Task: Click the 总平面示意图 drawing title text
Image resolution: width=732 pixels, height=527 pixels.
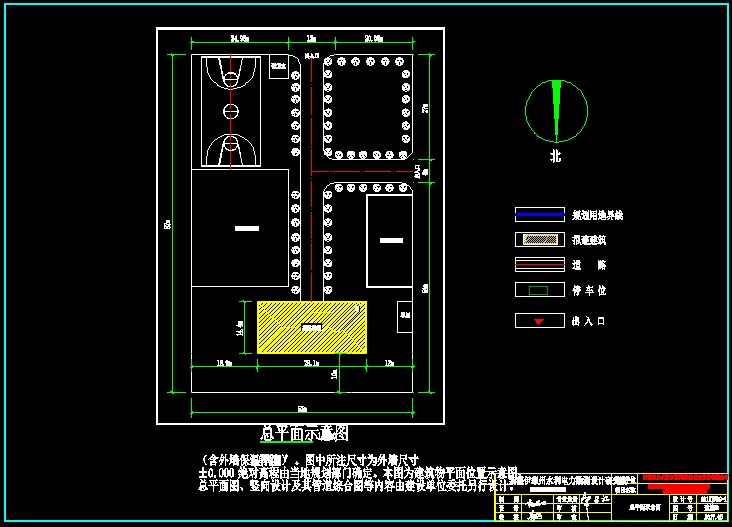Action: coord(304,434)
